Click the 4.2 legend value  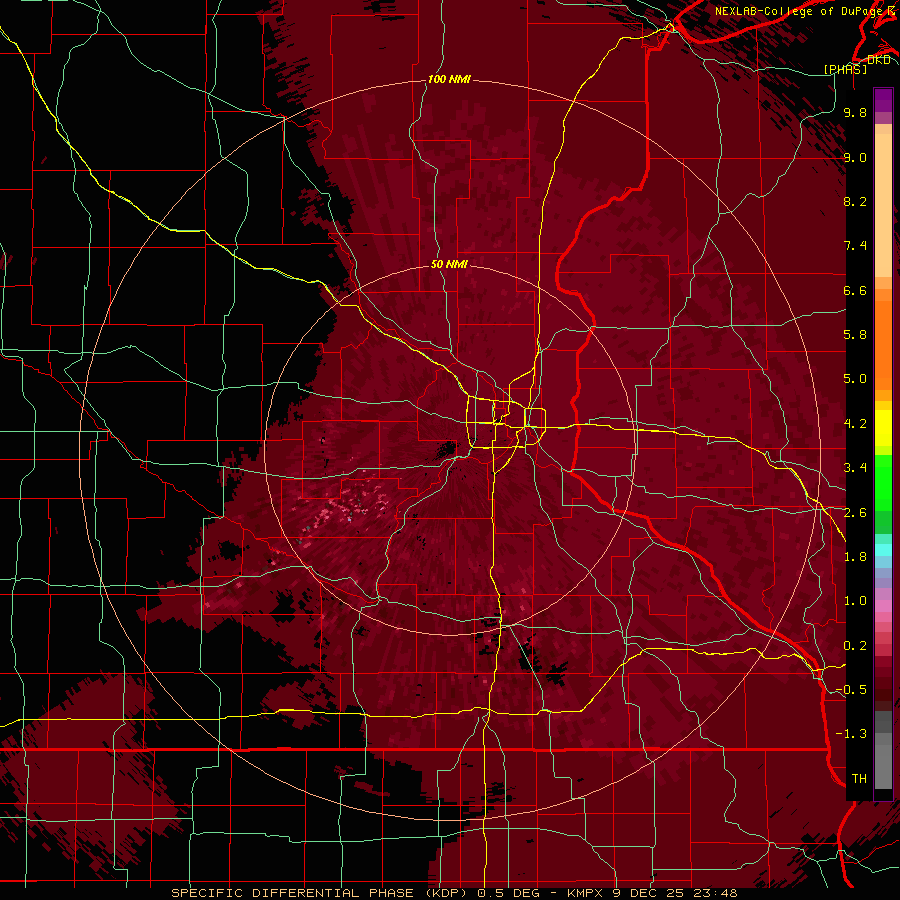(x=855, y=424)
